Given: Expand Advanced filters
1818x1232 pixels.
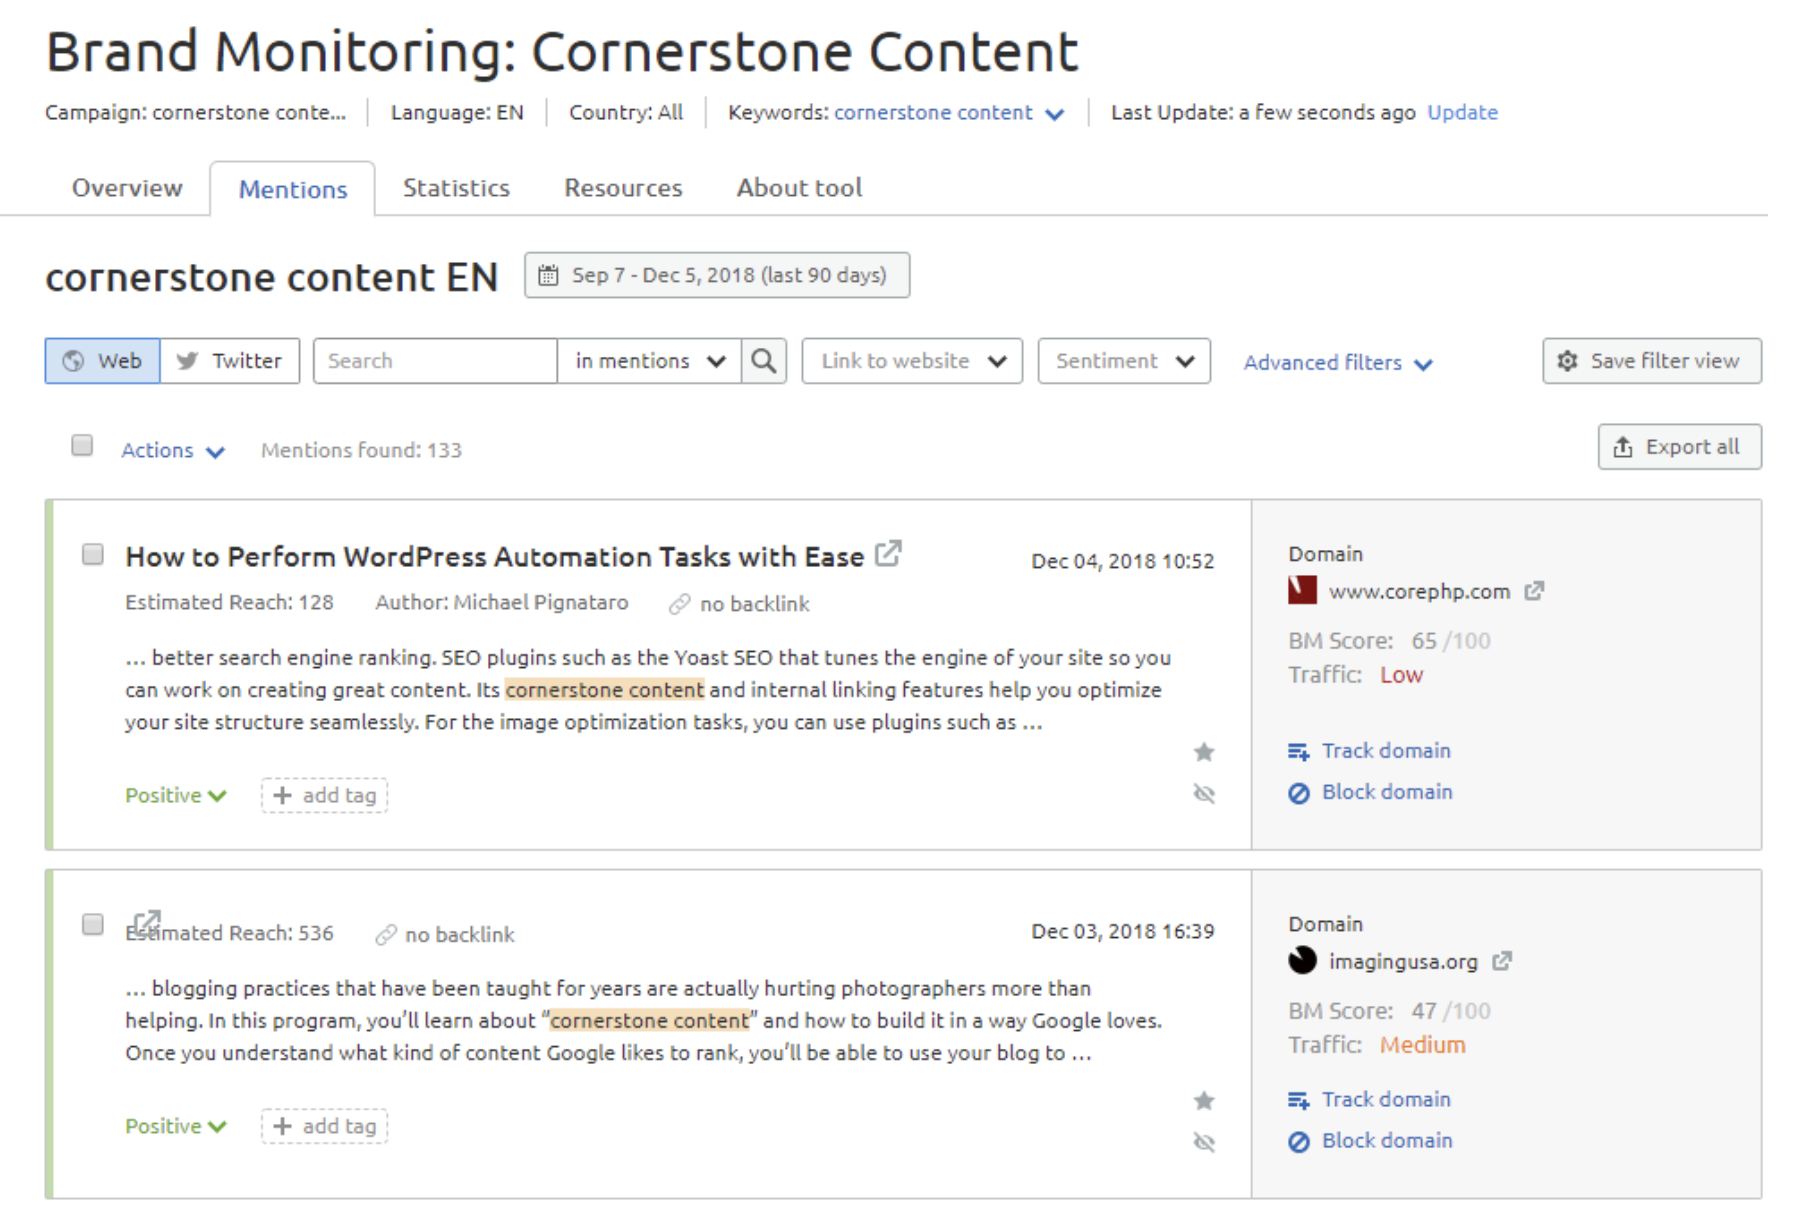Looking at the screenshot, I should tap(1338, 363).
